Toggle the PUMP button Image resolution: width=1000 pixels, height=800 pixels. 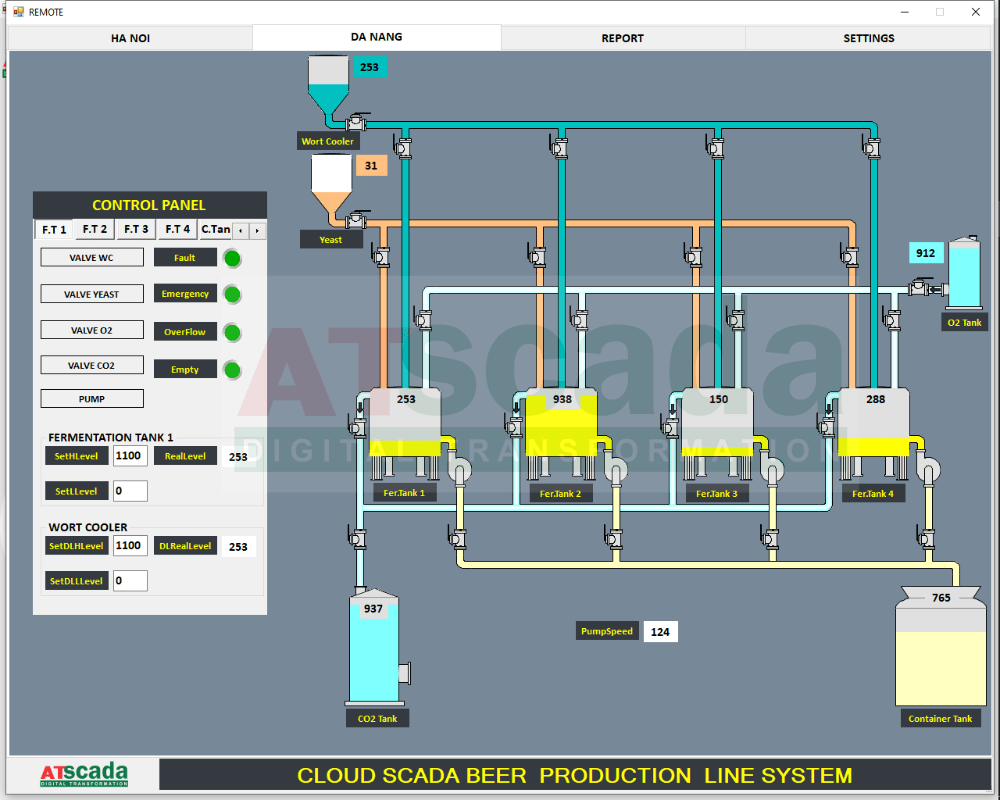[x=92, y=399]
